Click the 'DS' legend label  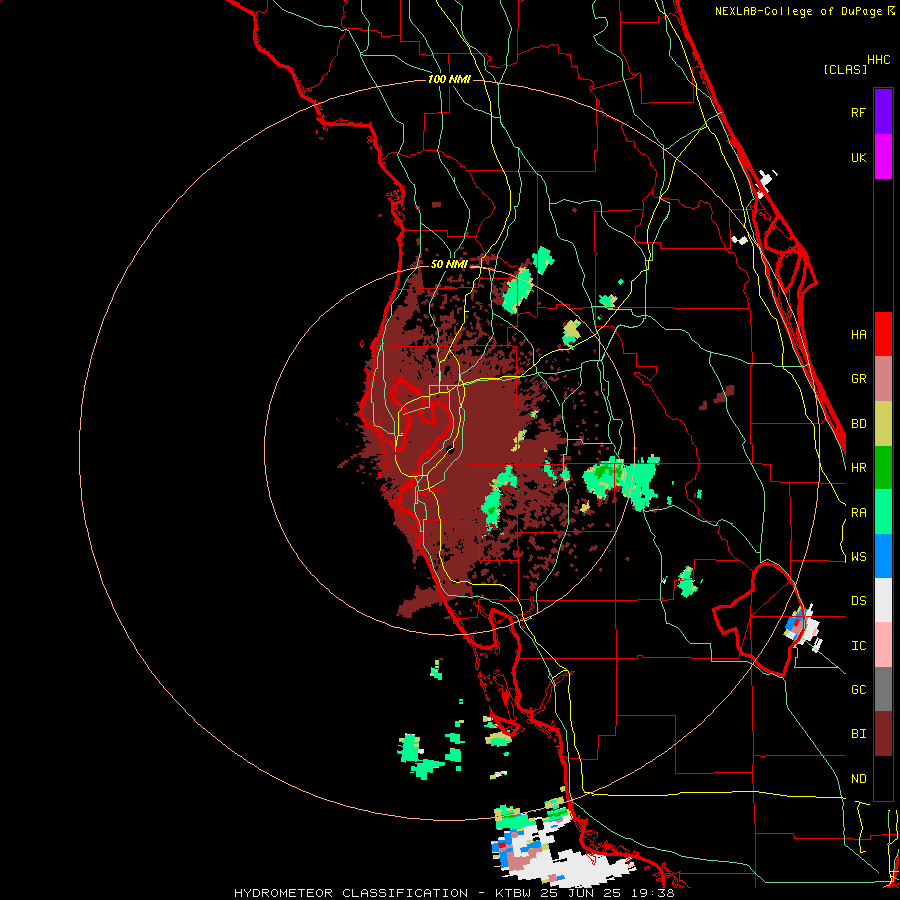pos(858,601)
